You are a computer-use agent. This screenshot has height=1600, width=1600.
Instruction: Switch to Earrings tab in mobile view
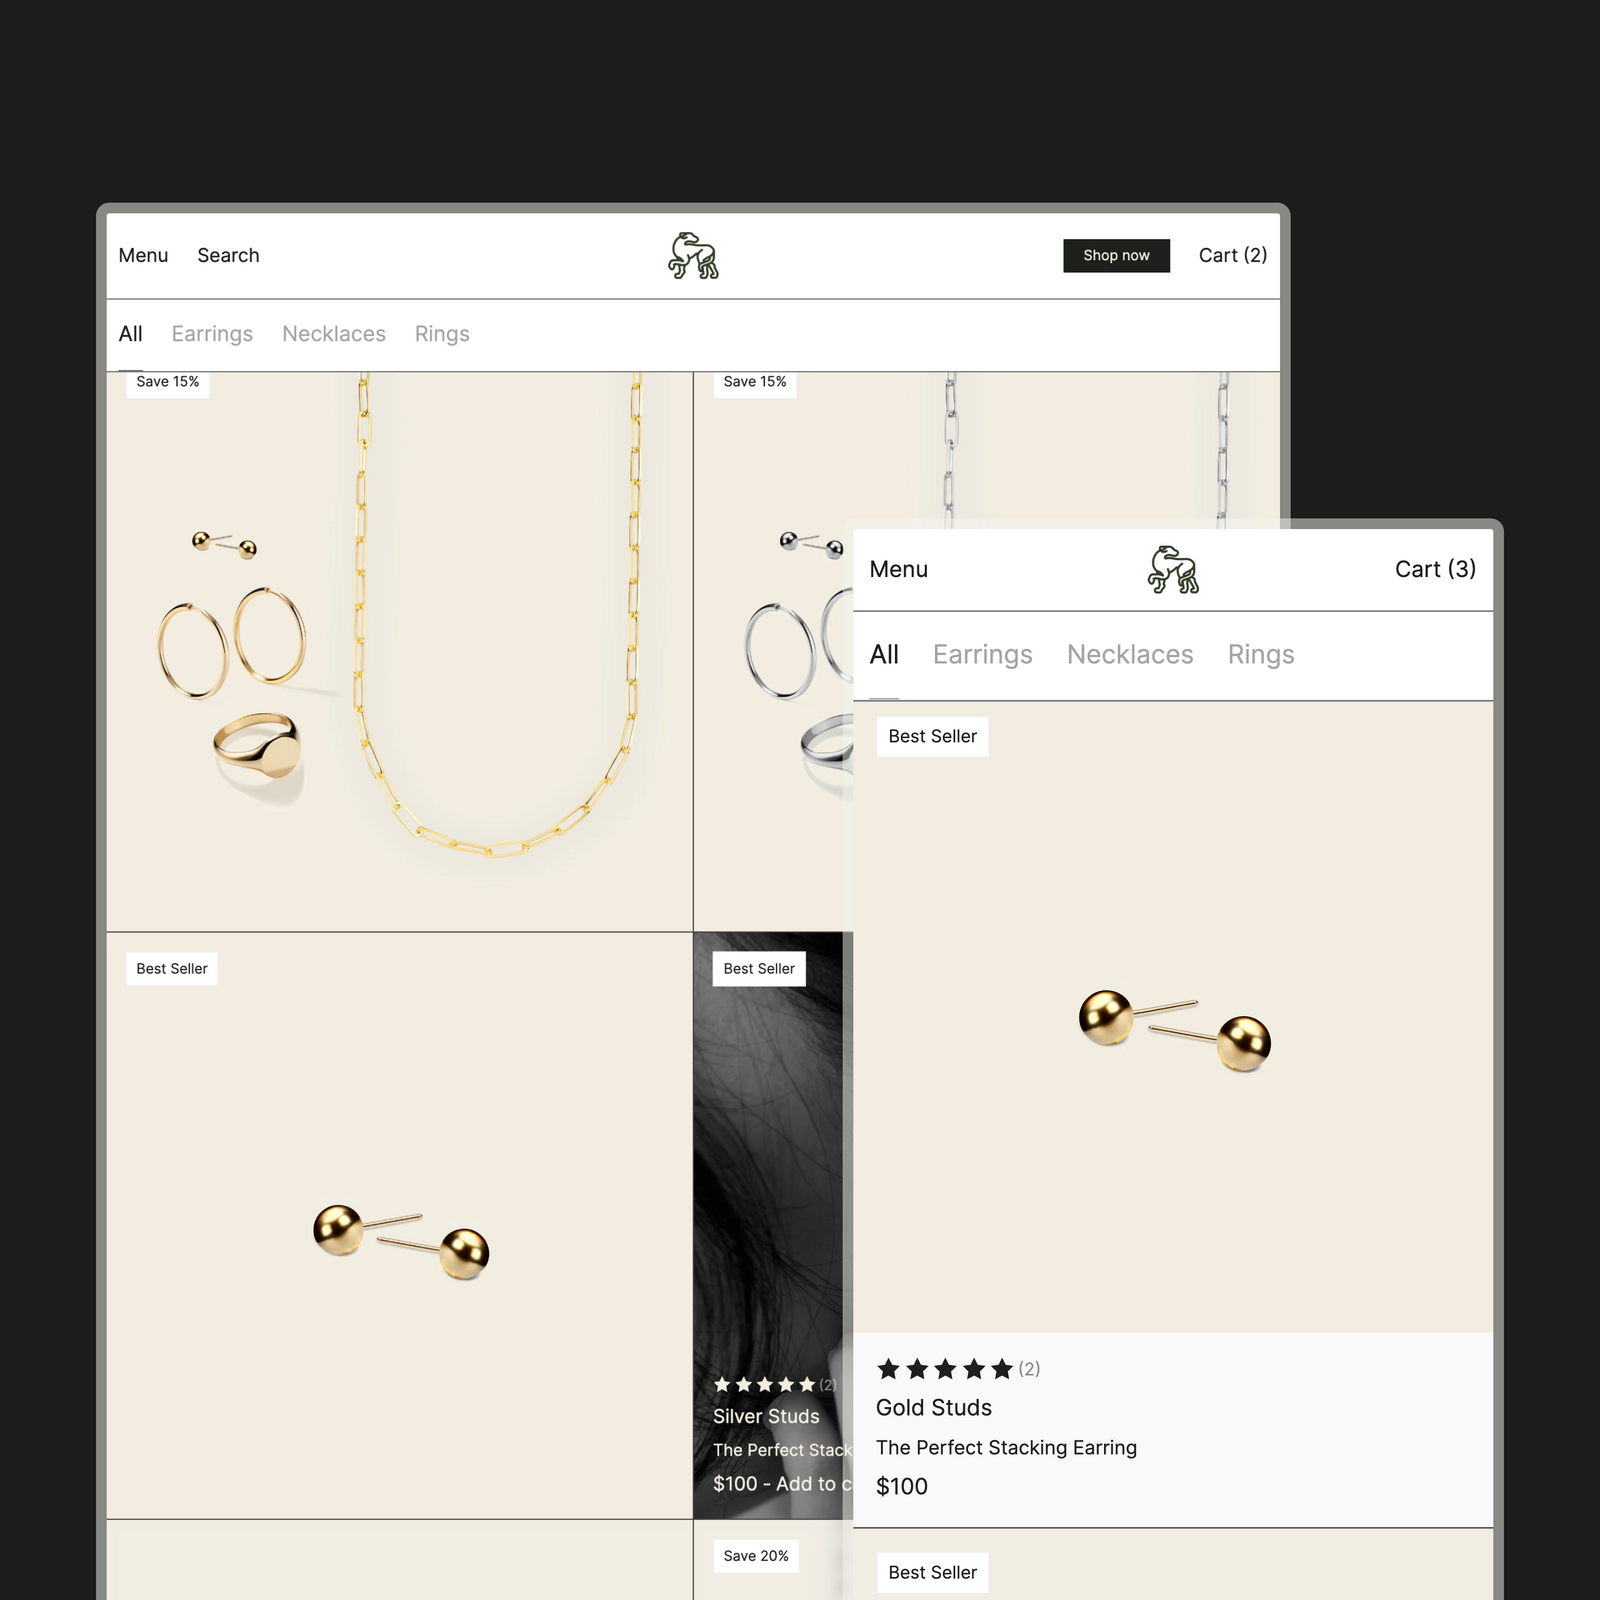point(982,655)
